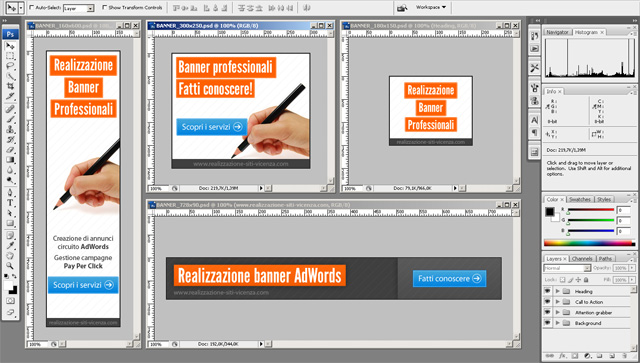Hide the Call to Action layer group

pos(547,302)
